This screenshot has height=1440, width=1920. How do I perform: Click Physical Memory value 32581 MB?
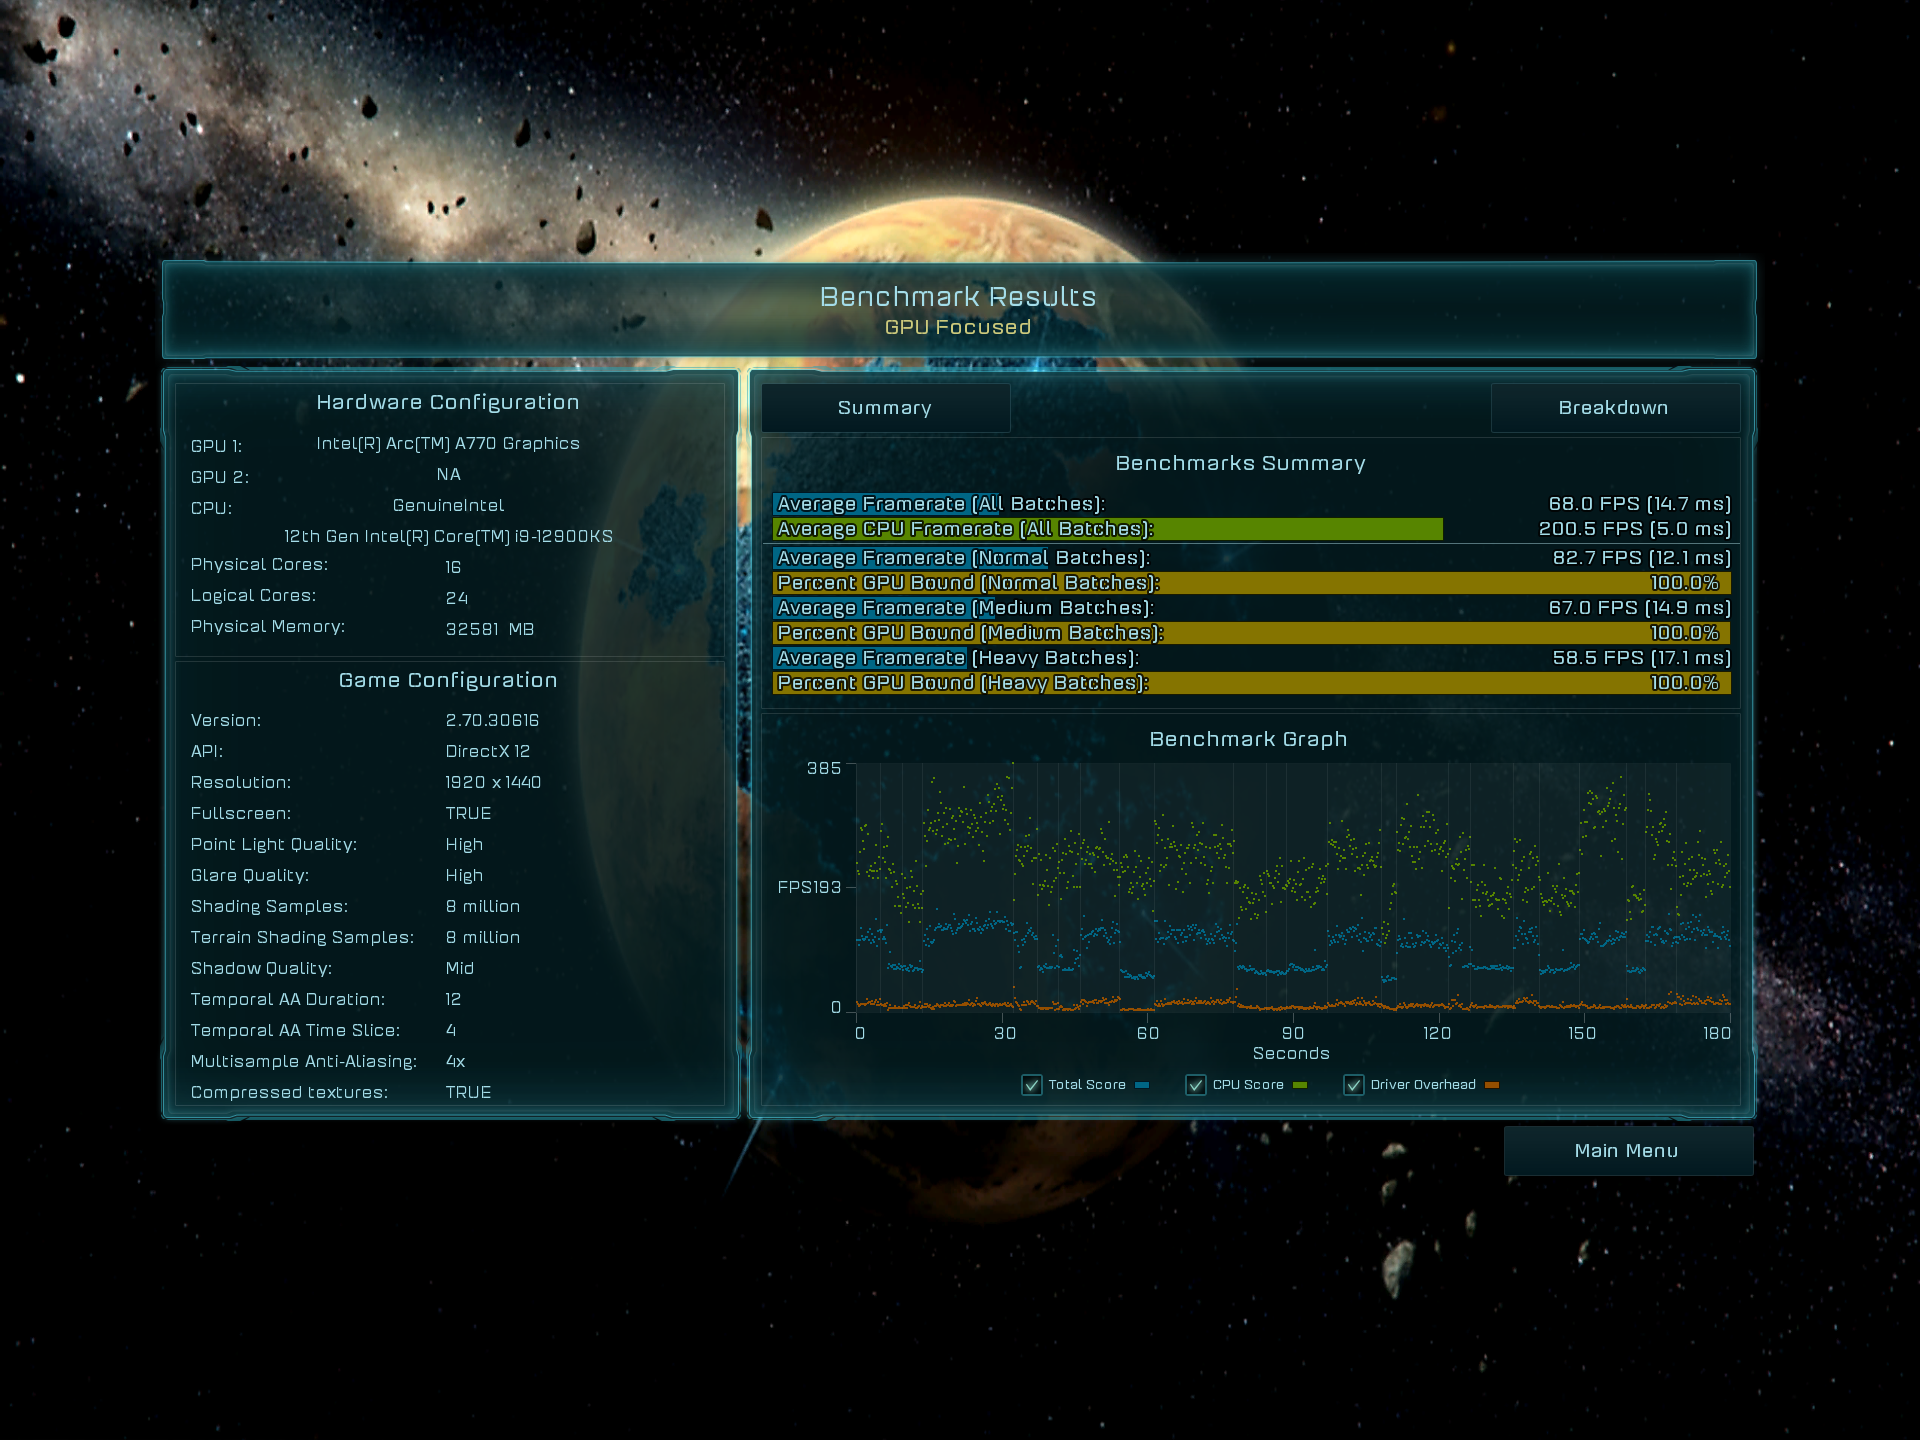click(x=490, y=629)
